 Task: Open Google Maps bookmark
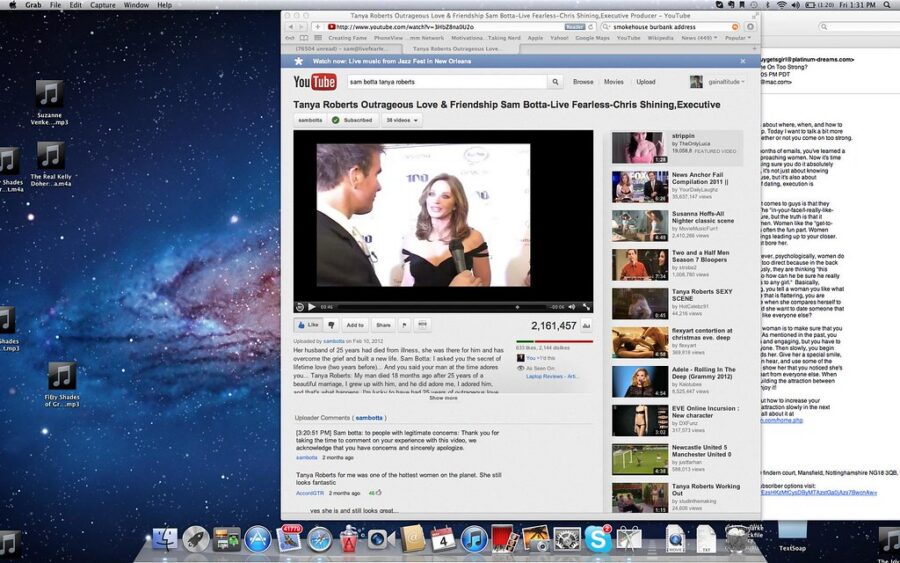592,38
